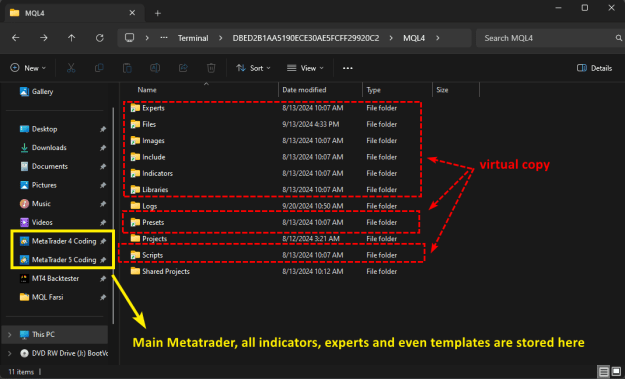Close the MQL4 tab

(x=132, y=13)
